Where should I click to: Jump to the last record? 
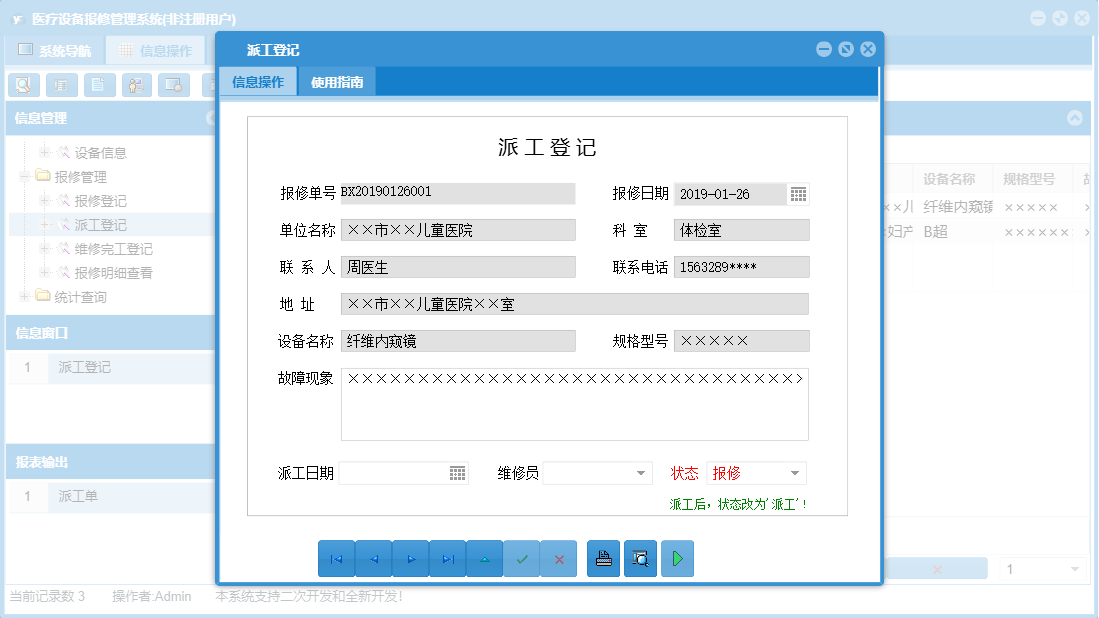pyautogui.click(x=447, y=558)
